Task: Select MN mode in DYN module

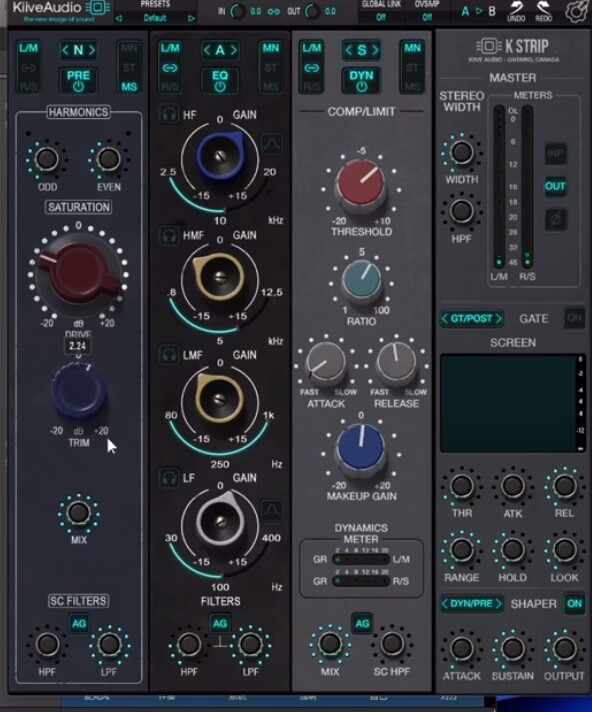Action: (412, 48)
